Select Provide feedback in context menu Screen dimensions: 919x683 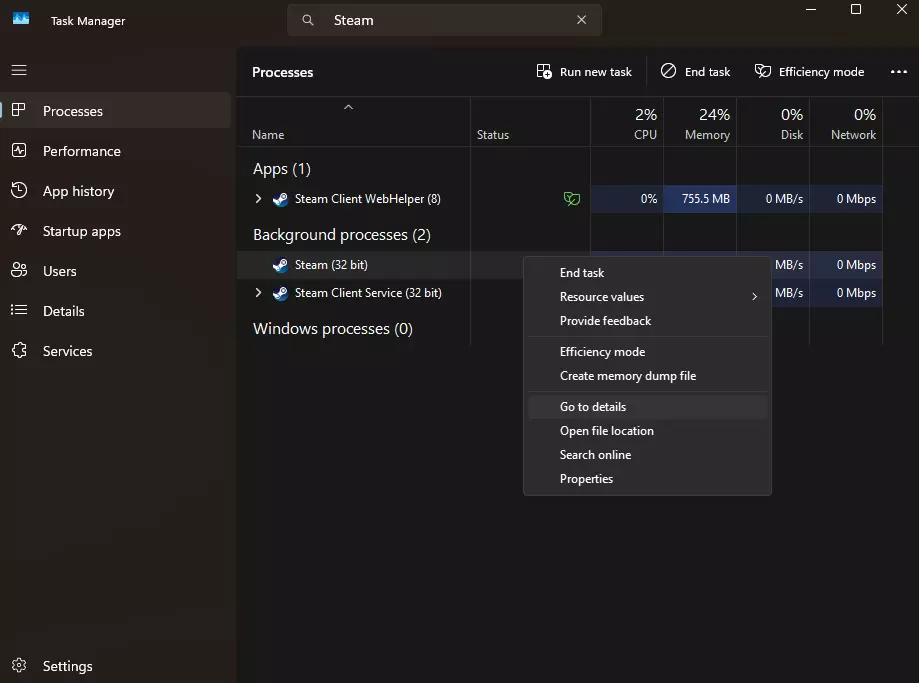[648, 321]
